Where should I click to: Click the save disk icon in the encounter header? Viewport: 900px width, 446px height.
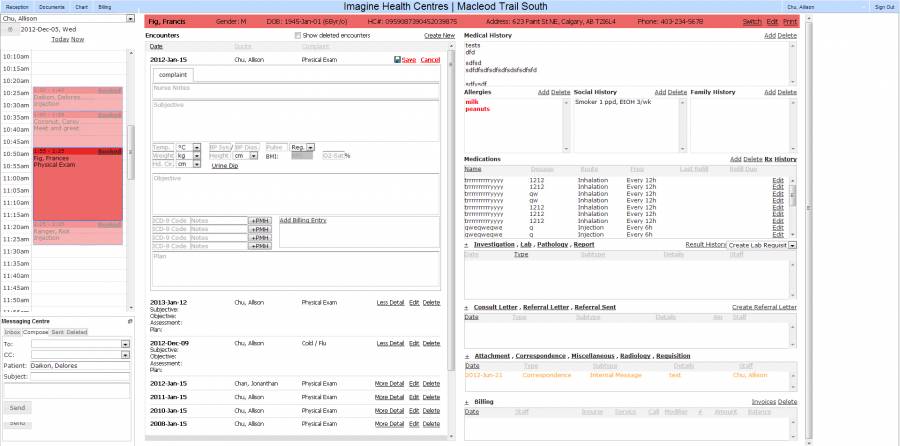397,60
